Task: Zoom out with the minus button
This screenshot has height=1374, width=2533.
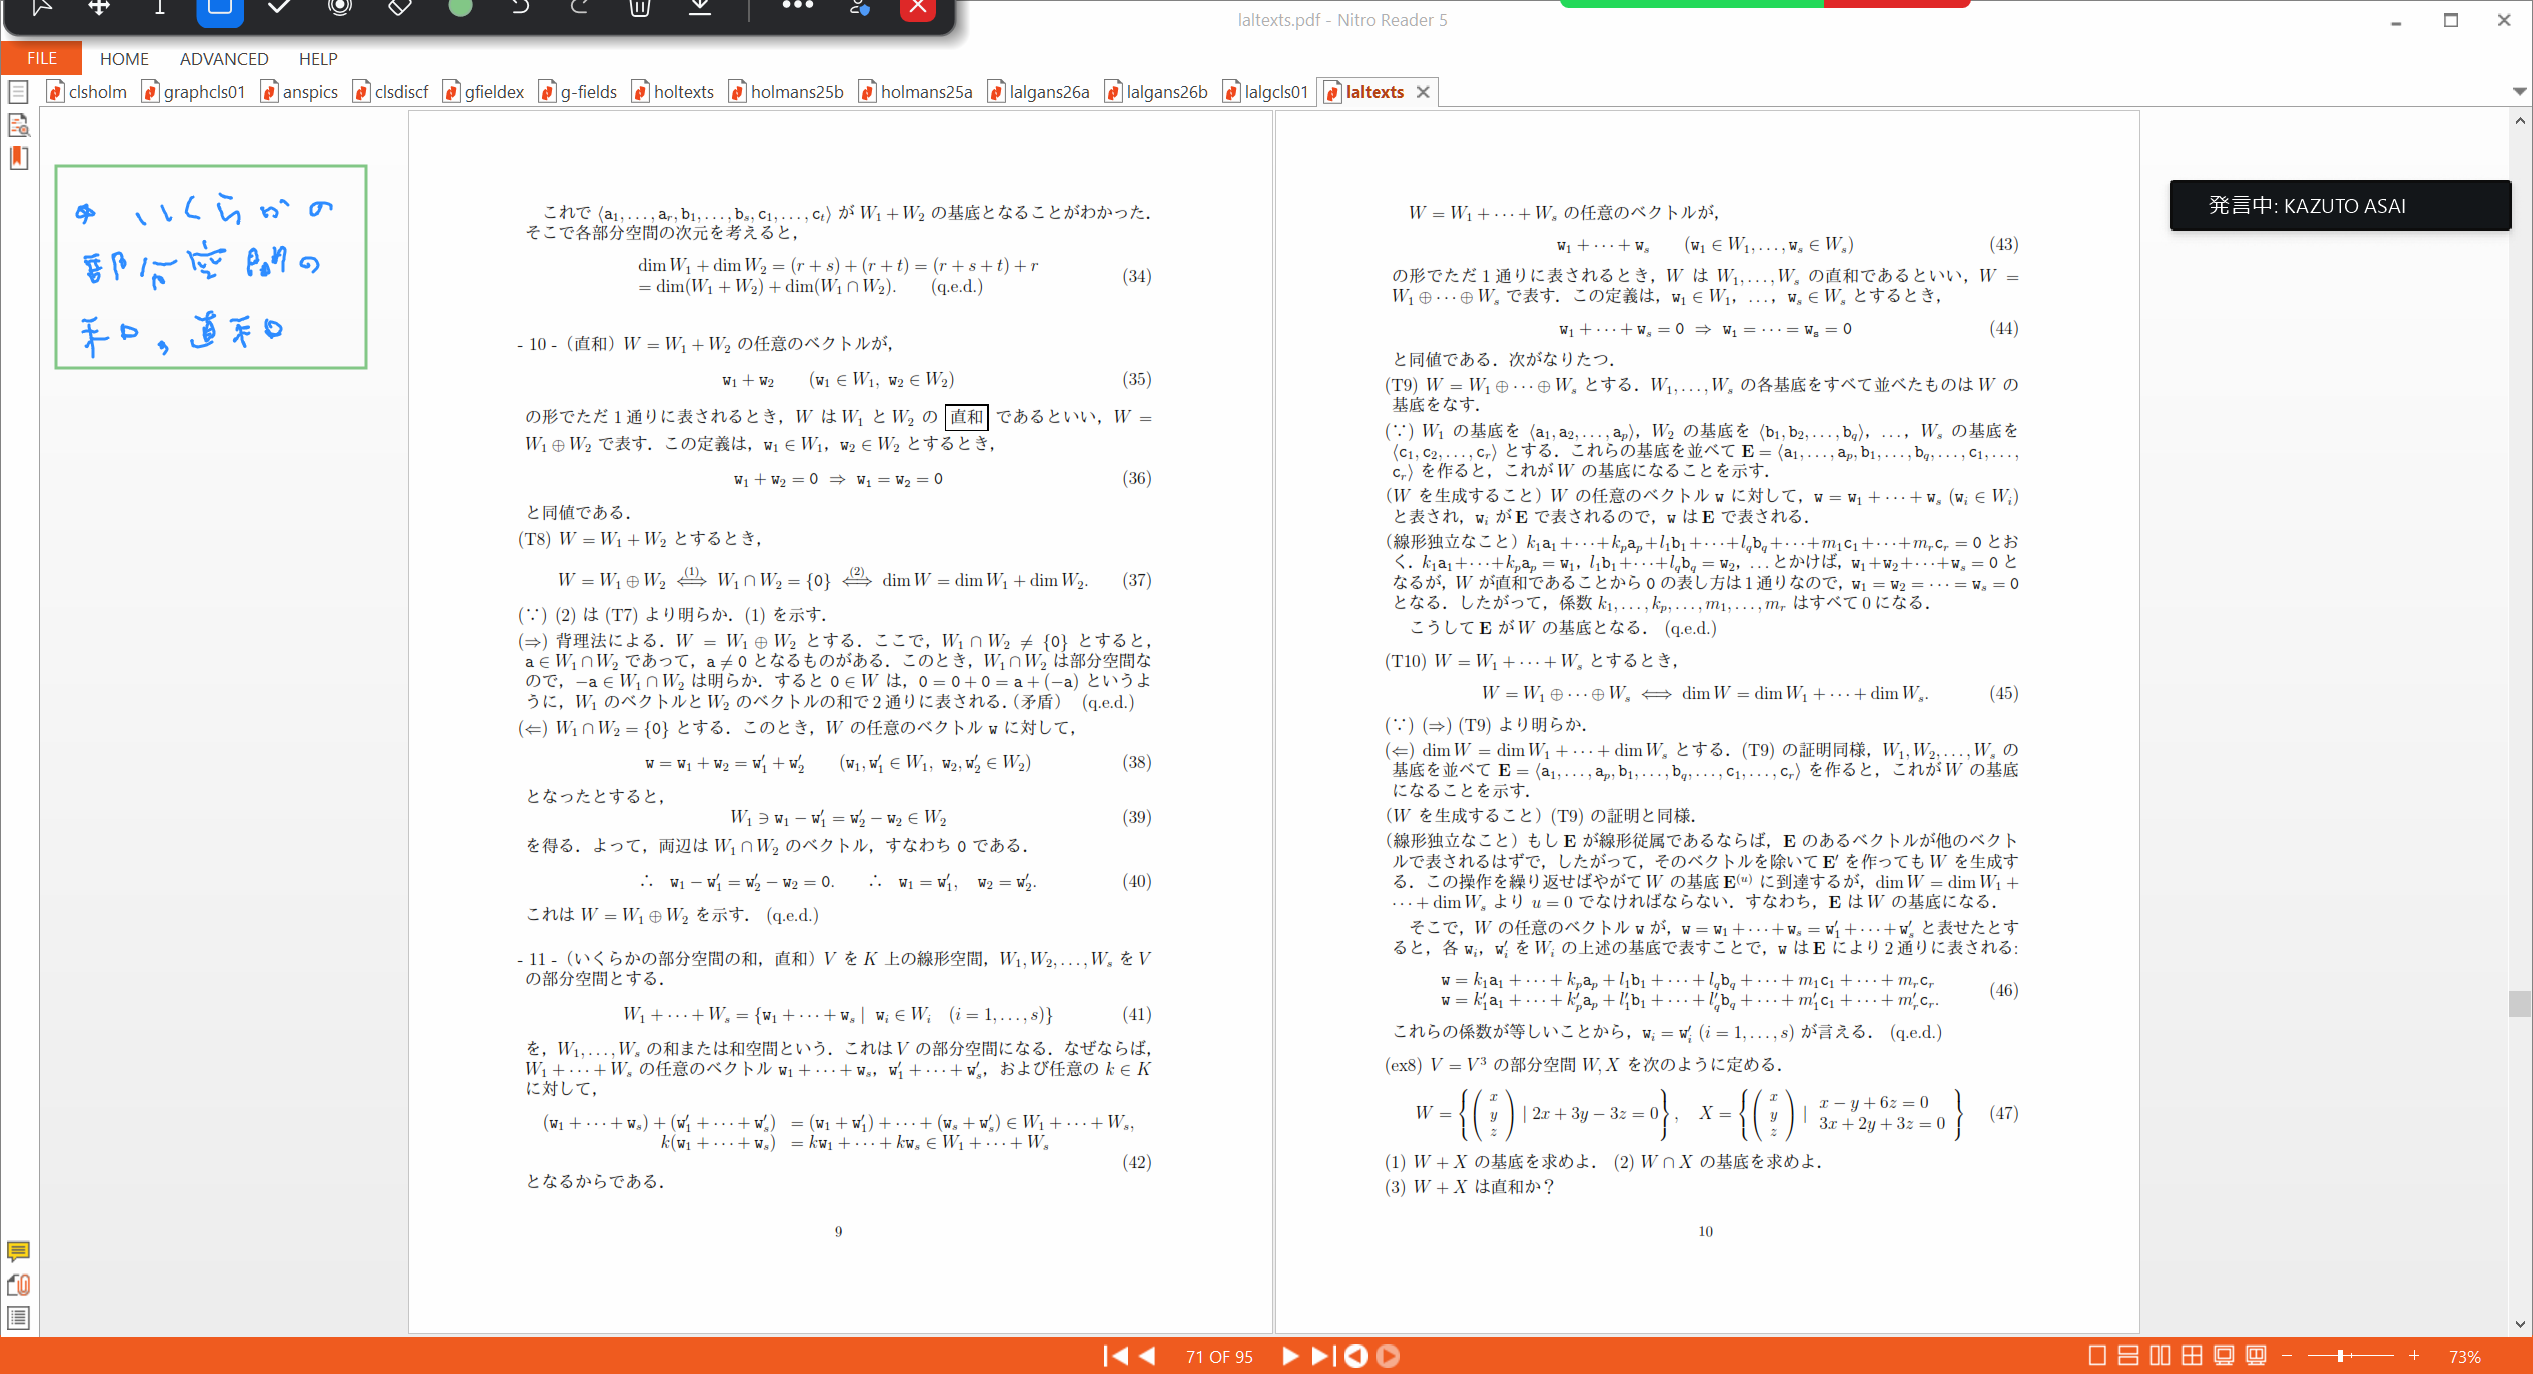Action: pos(2286,1356)
